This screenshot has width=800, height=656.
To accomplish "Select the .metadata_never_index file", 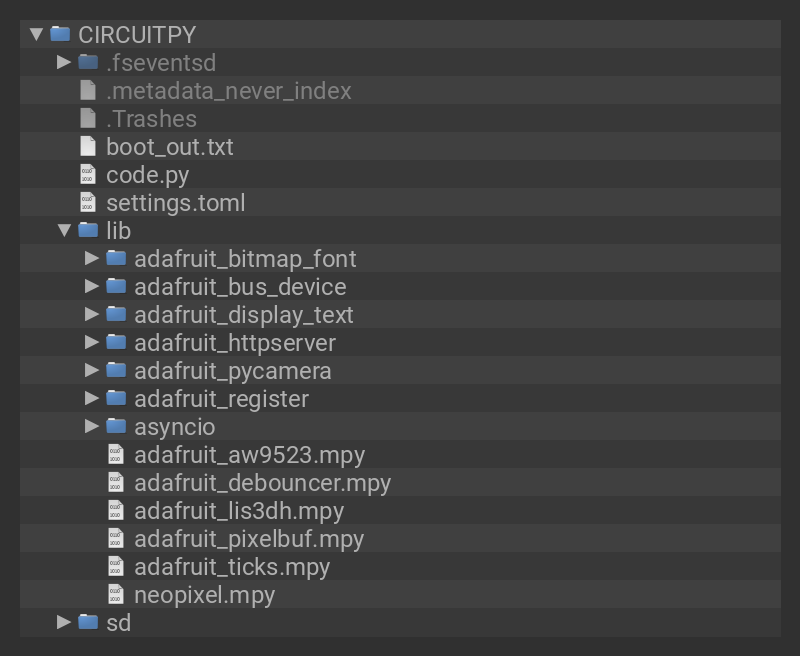I will click(x=228, y=90).
